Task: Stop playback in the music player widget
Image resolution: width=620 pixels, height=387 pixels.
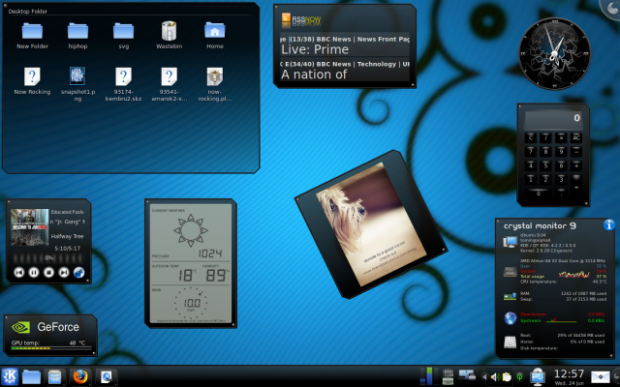Action: (x=49, y=272)
